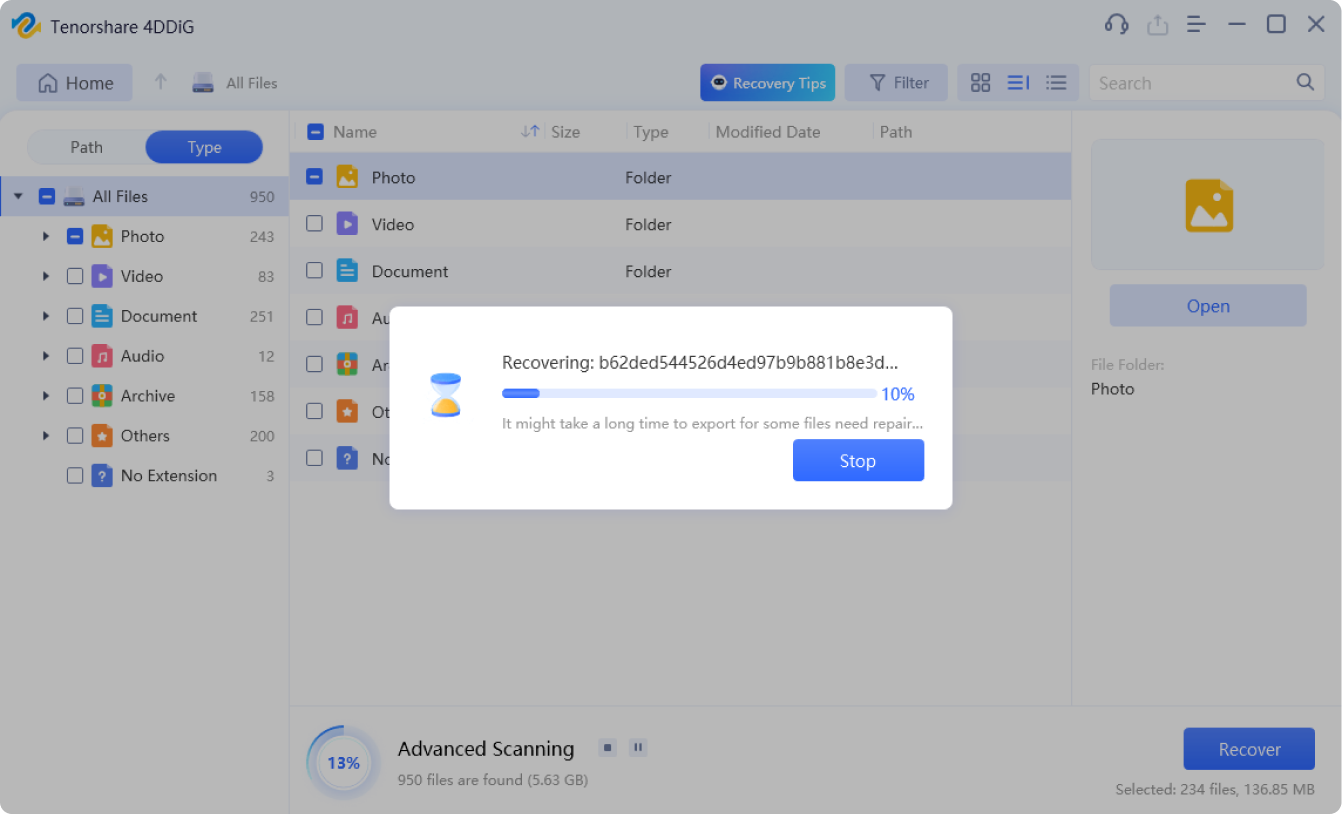Expand the Photo tree node
Viewport: 1342px width, 814px height.
click(46, 237)
